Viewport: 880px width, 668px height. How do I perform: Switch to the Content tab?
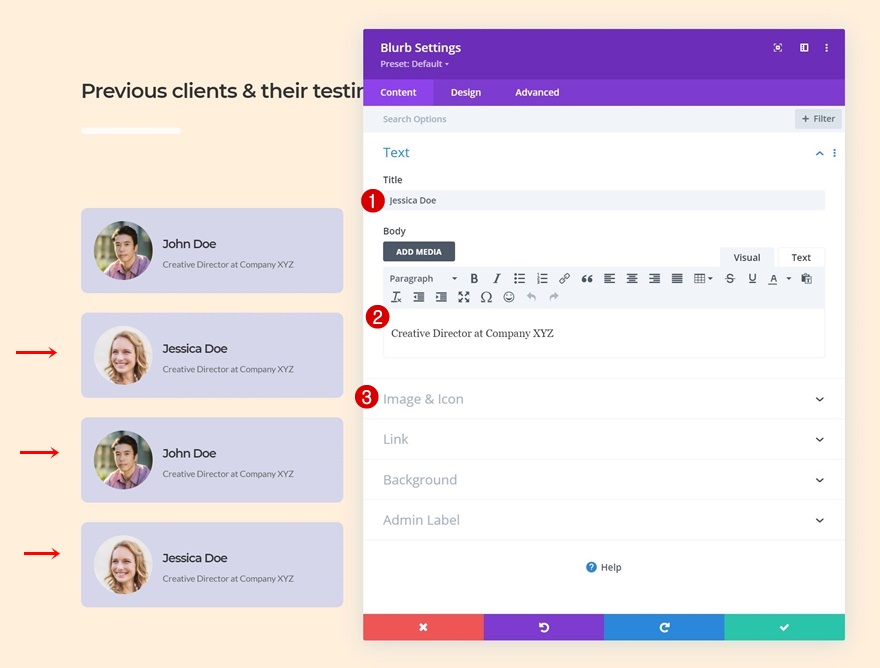click(398, 93)
